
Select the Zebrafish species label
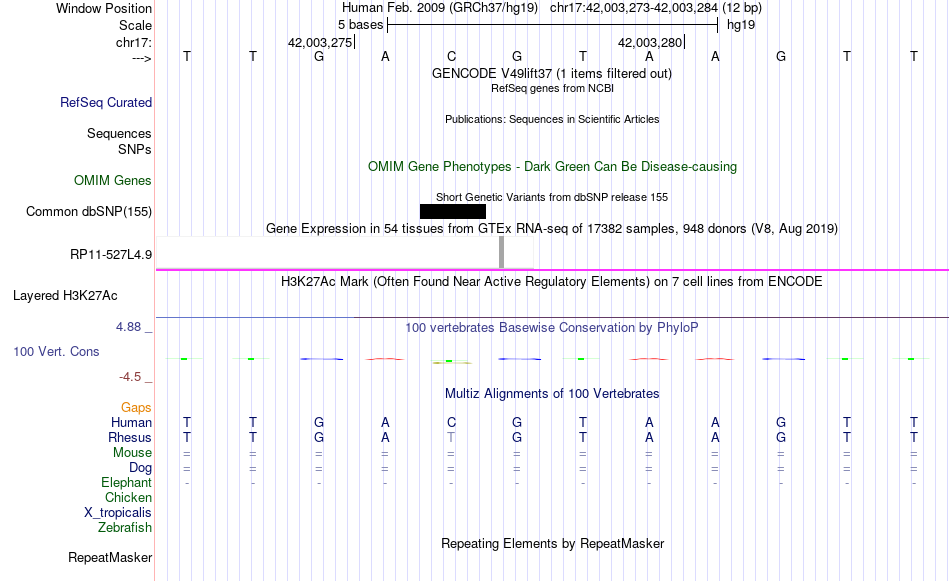[x=125, y=527]
